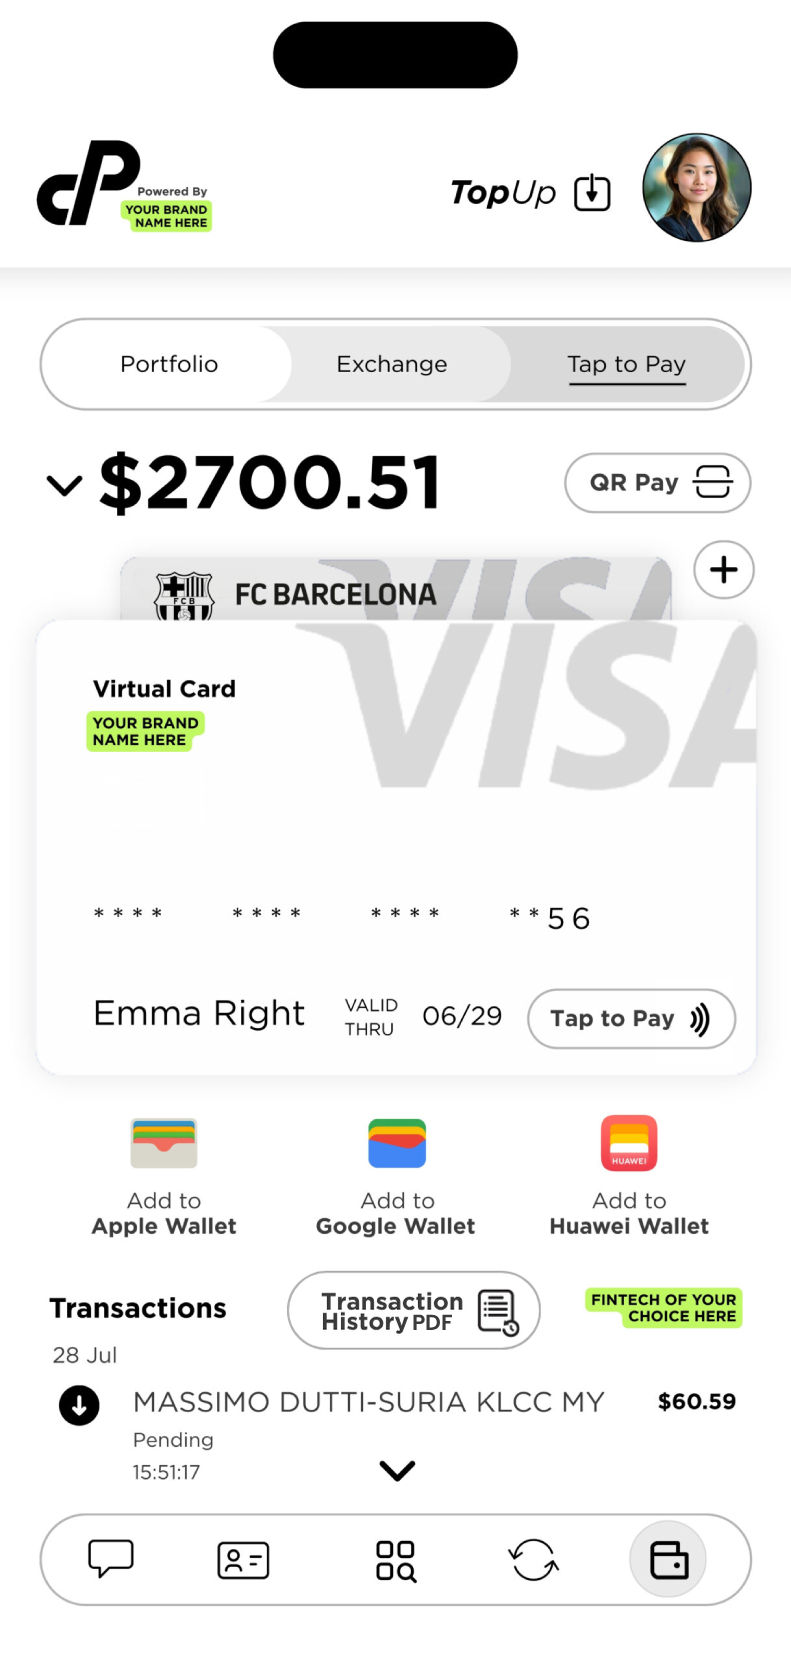Image resolution: width=791 pixels, height=1661 pixels.
Task: Add card to Google Wallet
Action: pos(397,1176)
